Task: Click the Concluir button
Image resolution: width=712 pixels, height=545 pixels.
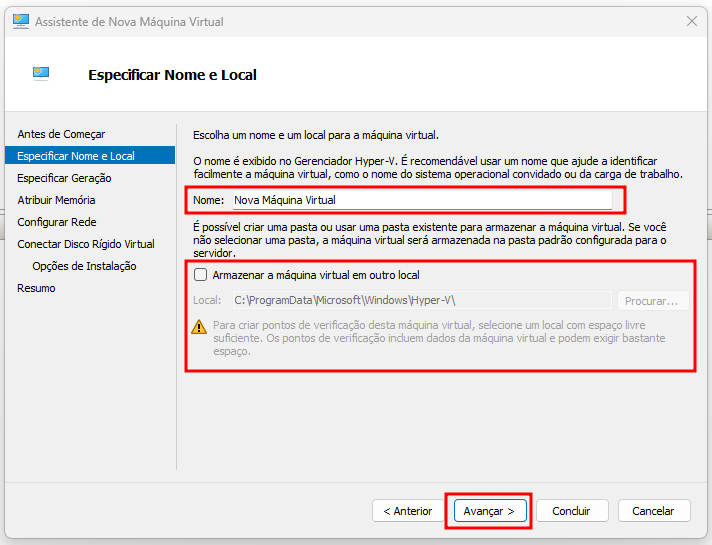Action: 572,511
